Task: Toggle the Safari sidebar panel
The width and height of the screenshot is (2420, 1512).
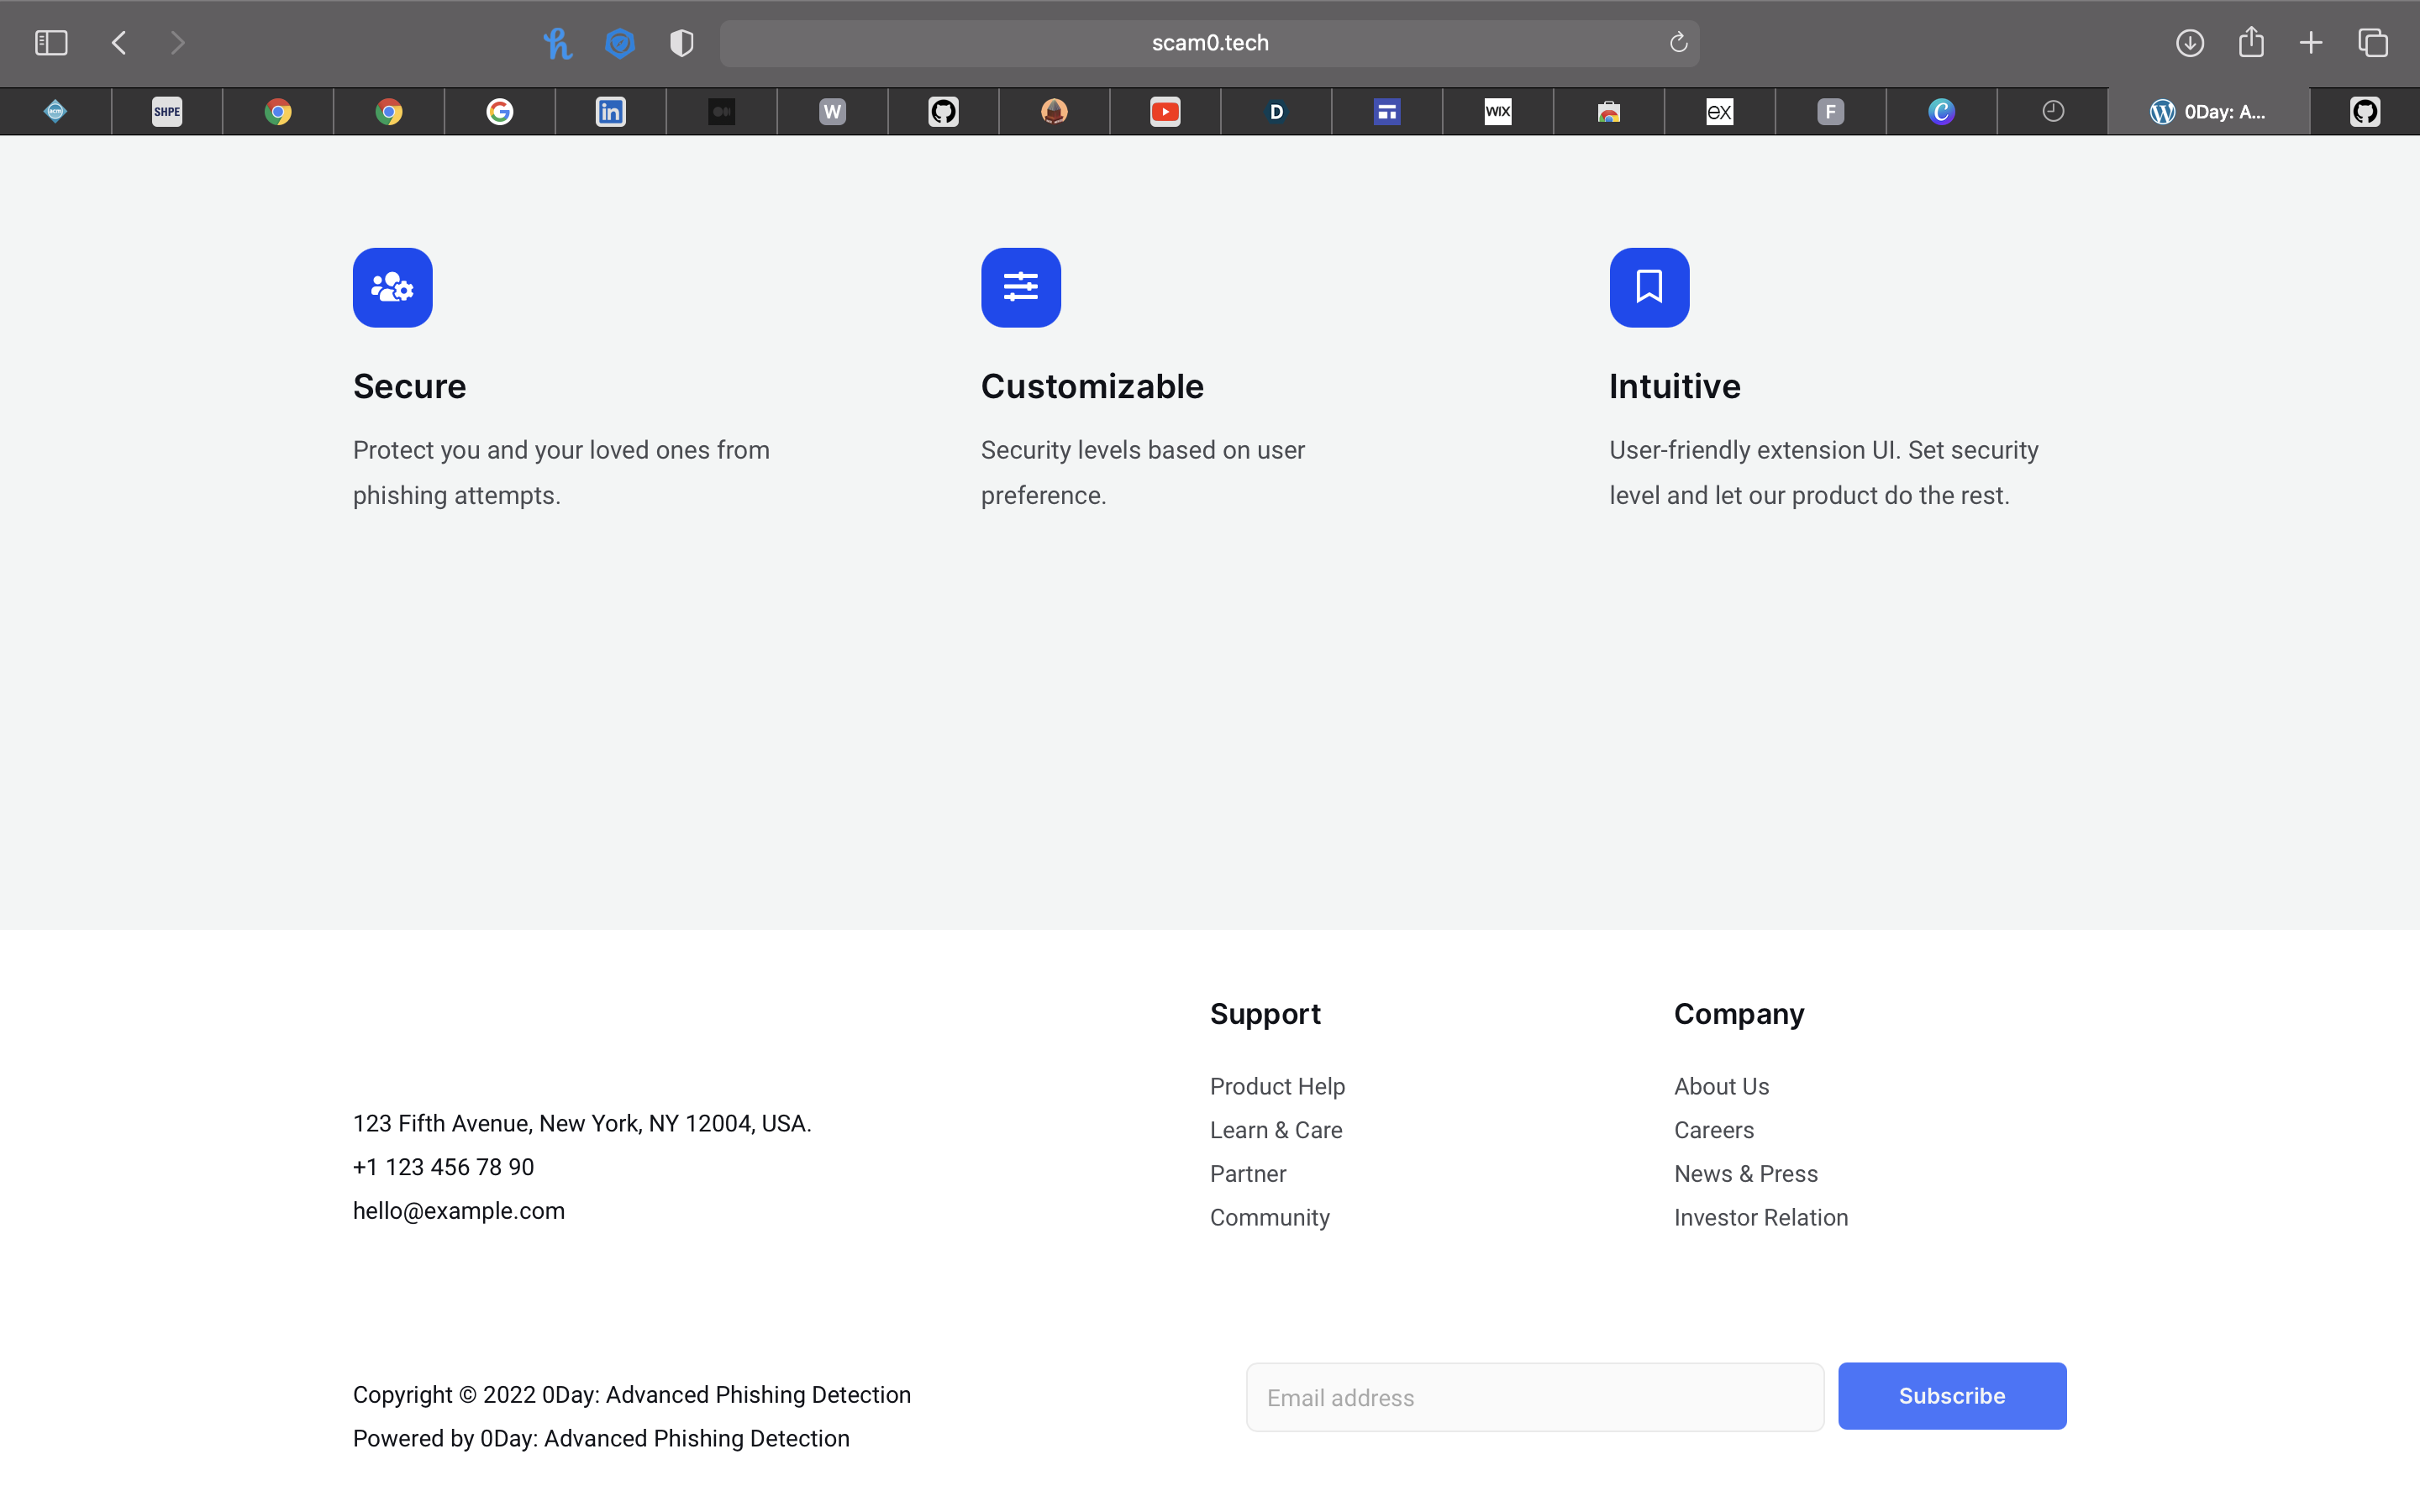Action: pos(50,43)
